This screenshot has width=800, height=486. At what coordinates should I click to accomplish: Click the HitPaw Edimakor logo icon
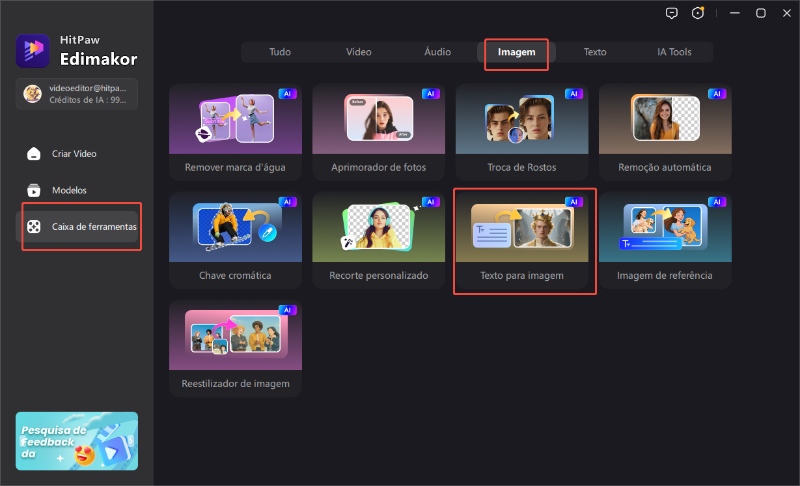tap(33, 50)
